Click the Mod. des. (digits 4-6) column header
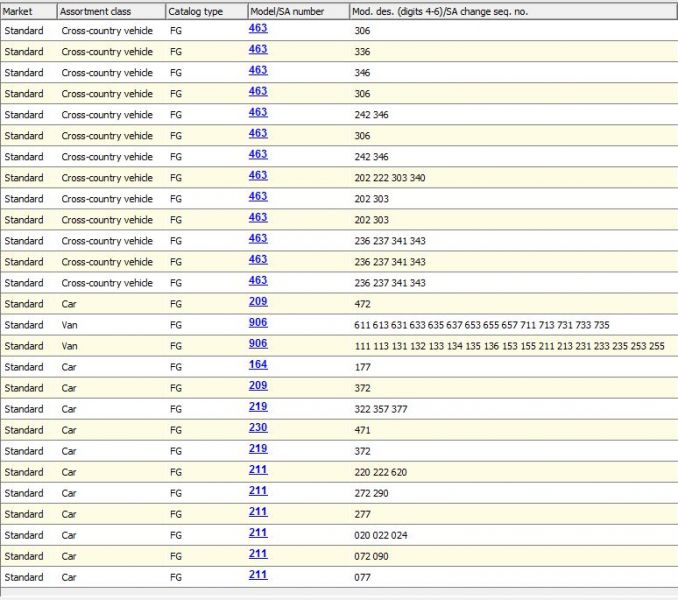The width and height of the screenshot is (678, 600). pos(513,12)
